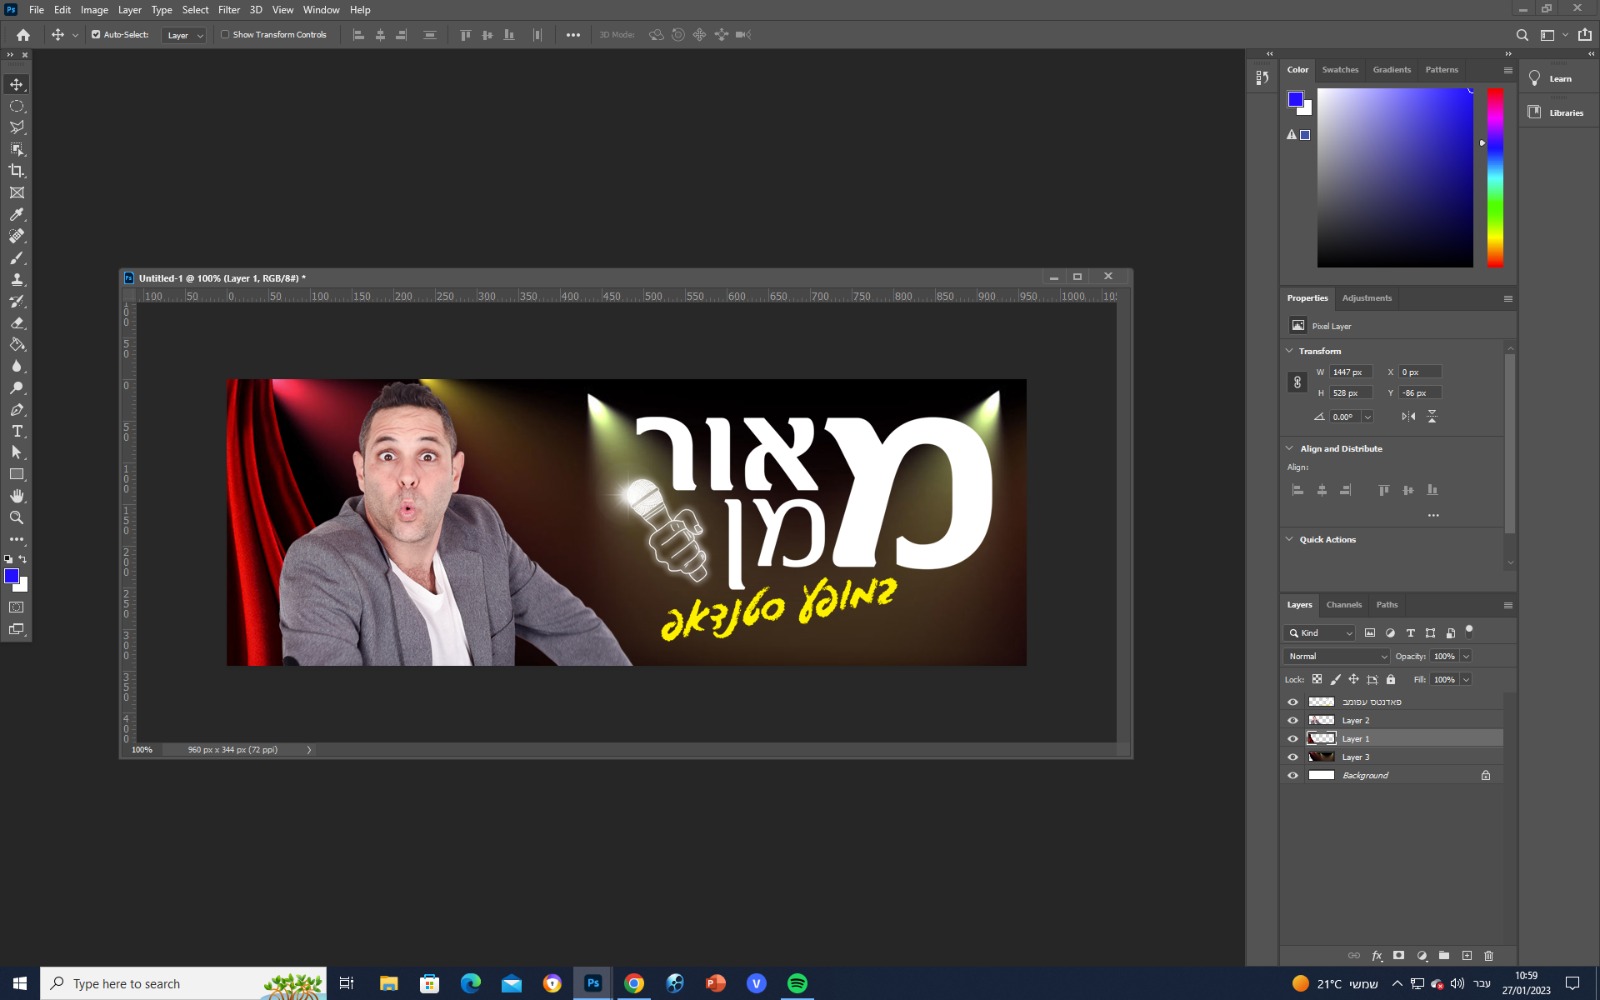
Task: Open the blend mode Normal dropdown
Action: pyautogui.click(x=1337, y=656)
